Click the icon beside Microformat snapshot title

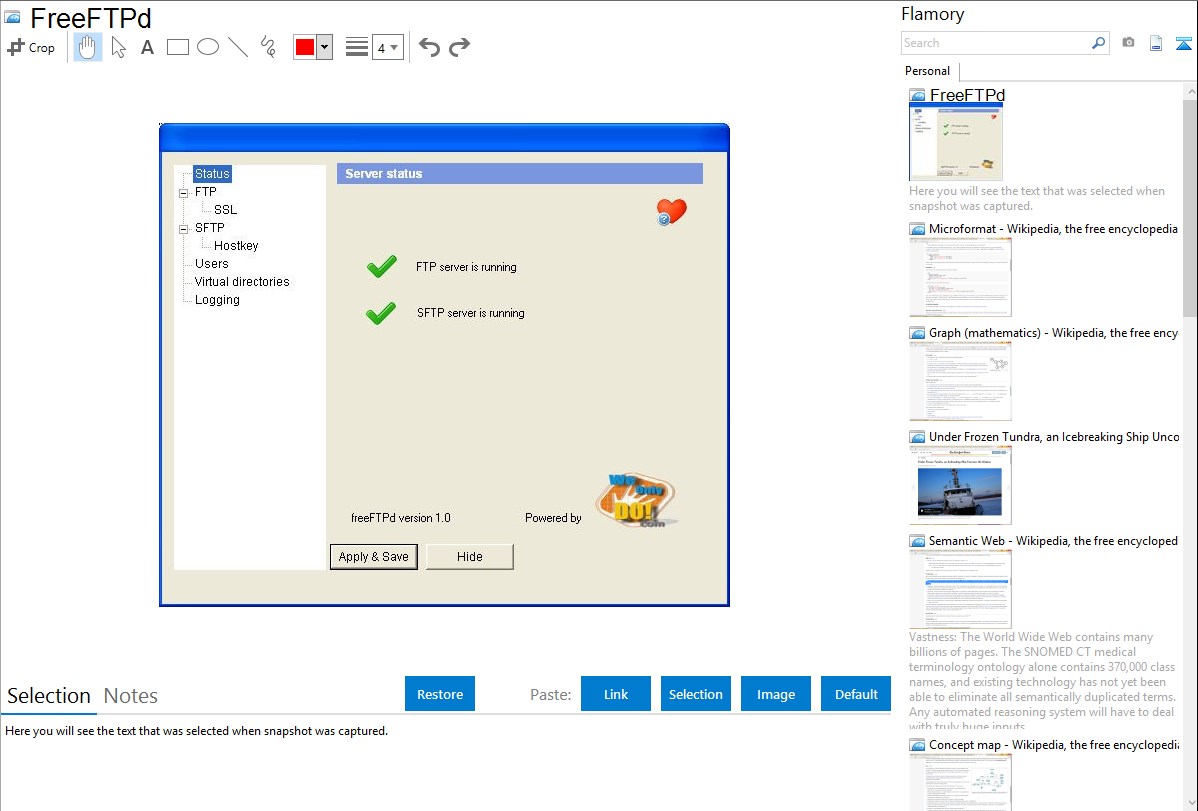[918, 229]
